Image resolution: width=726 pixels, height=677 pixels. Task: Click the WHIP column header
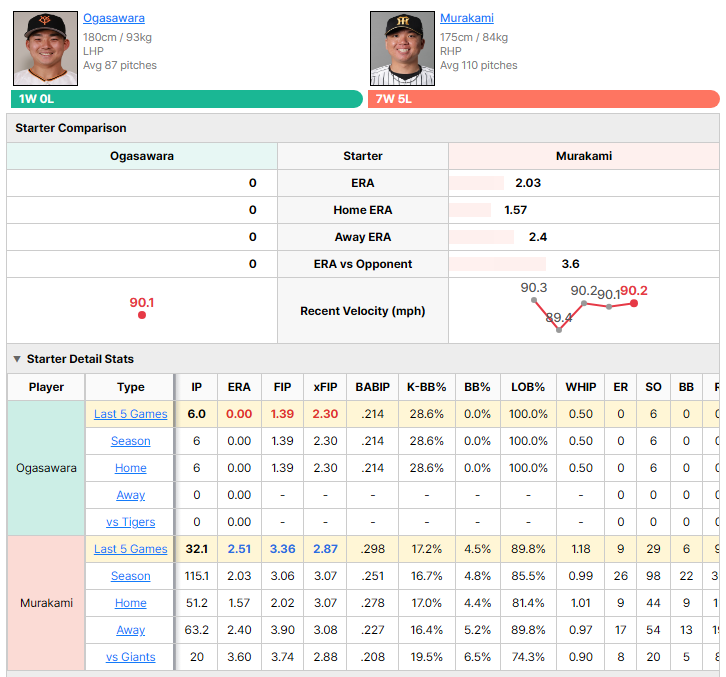tap(581, 387)
